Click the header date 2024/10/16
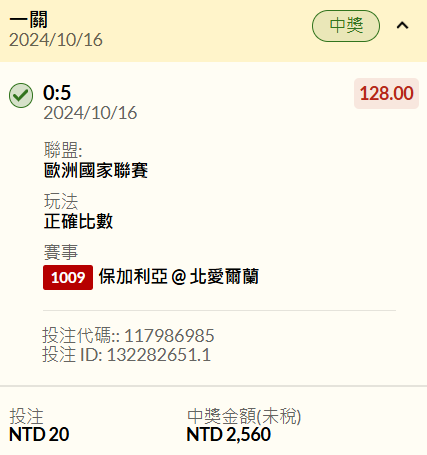 point(56,40)
